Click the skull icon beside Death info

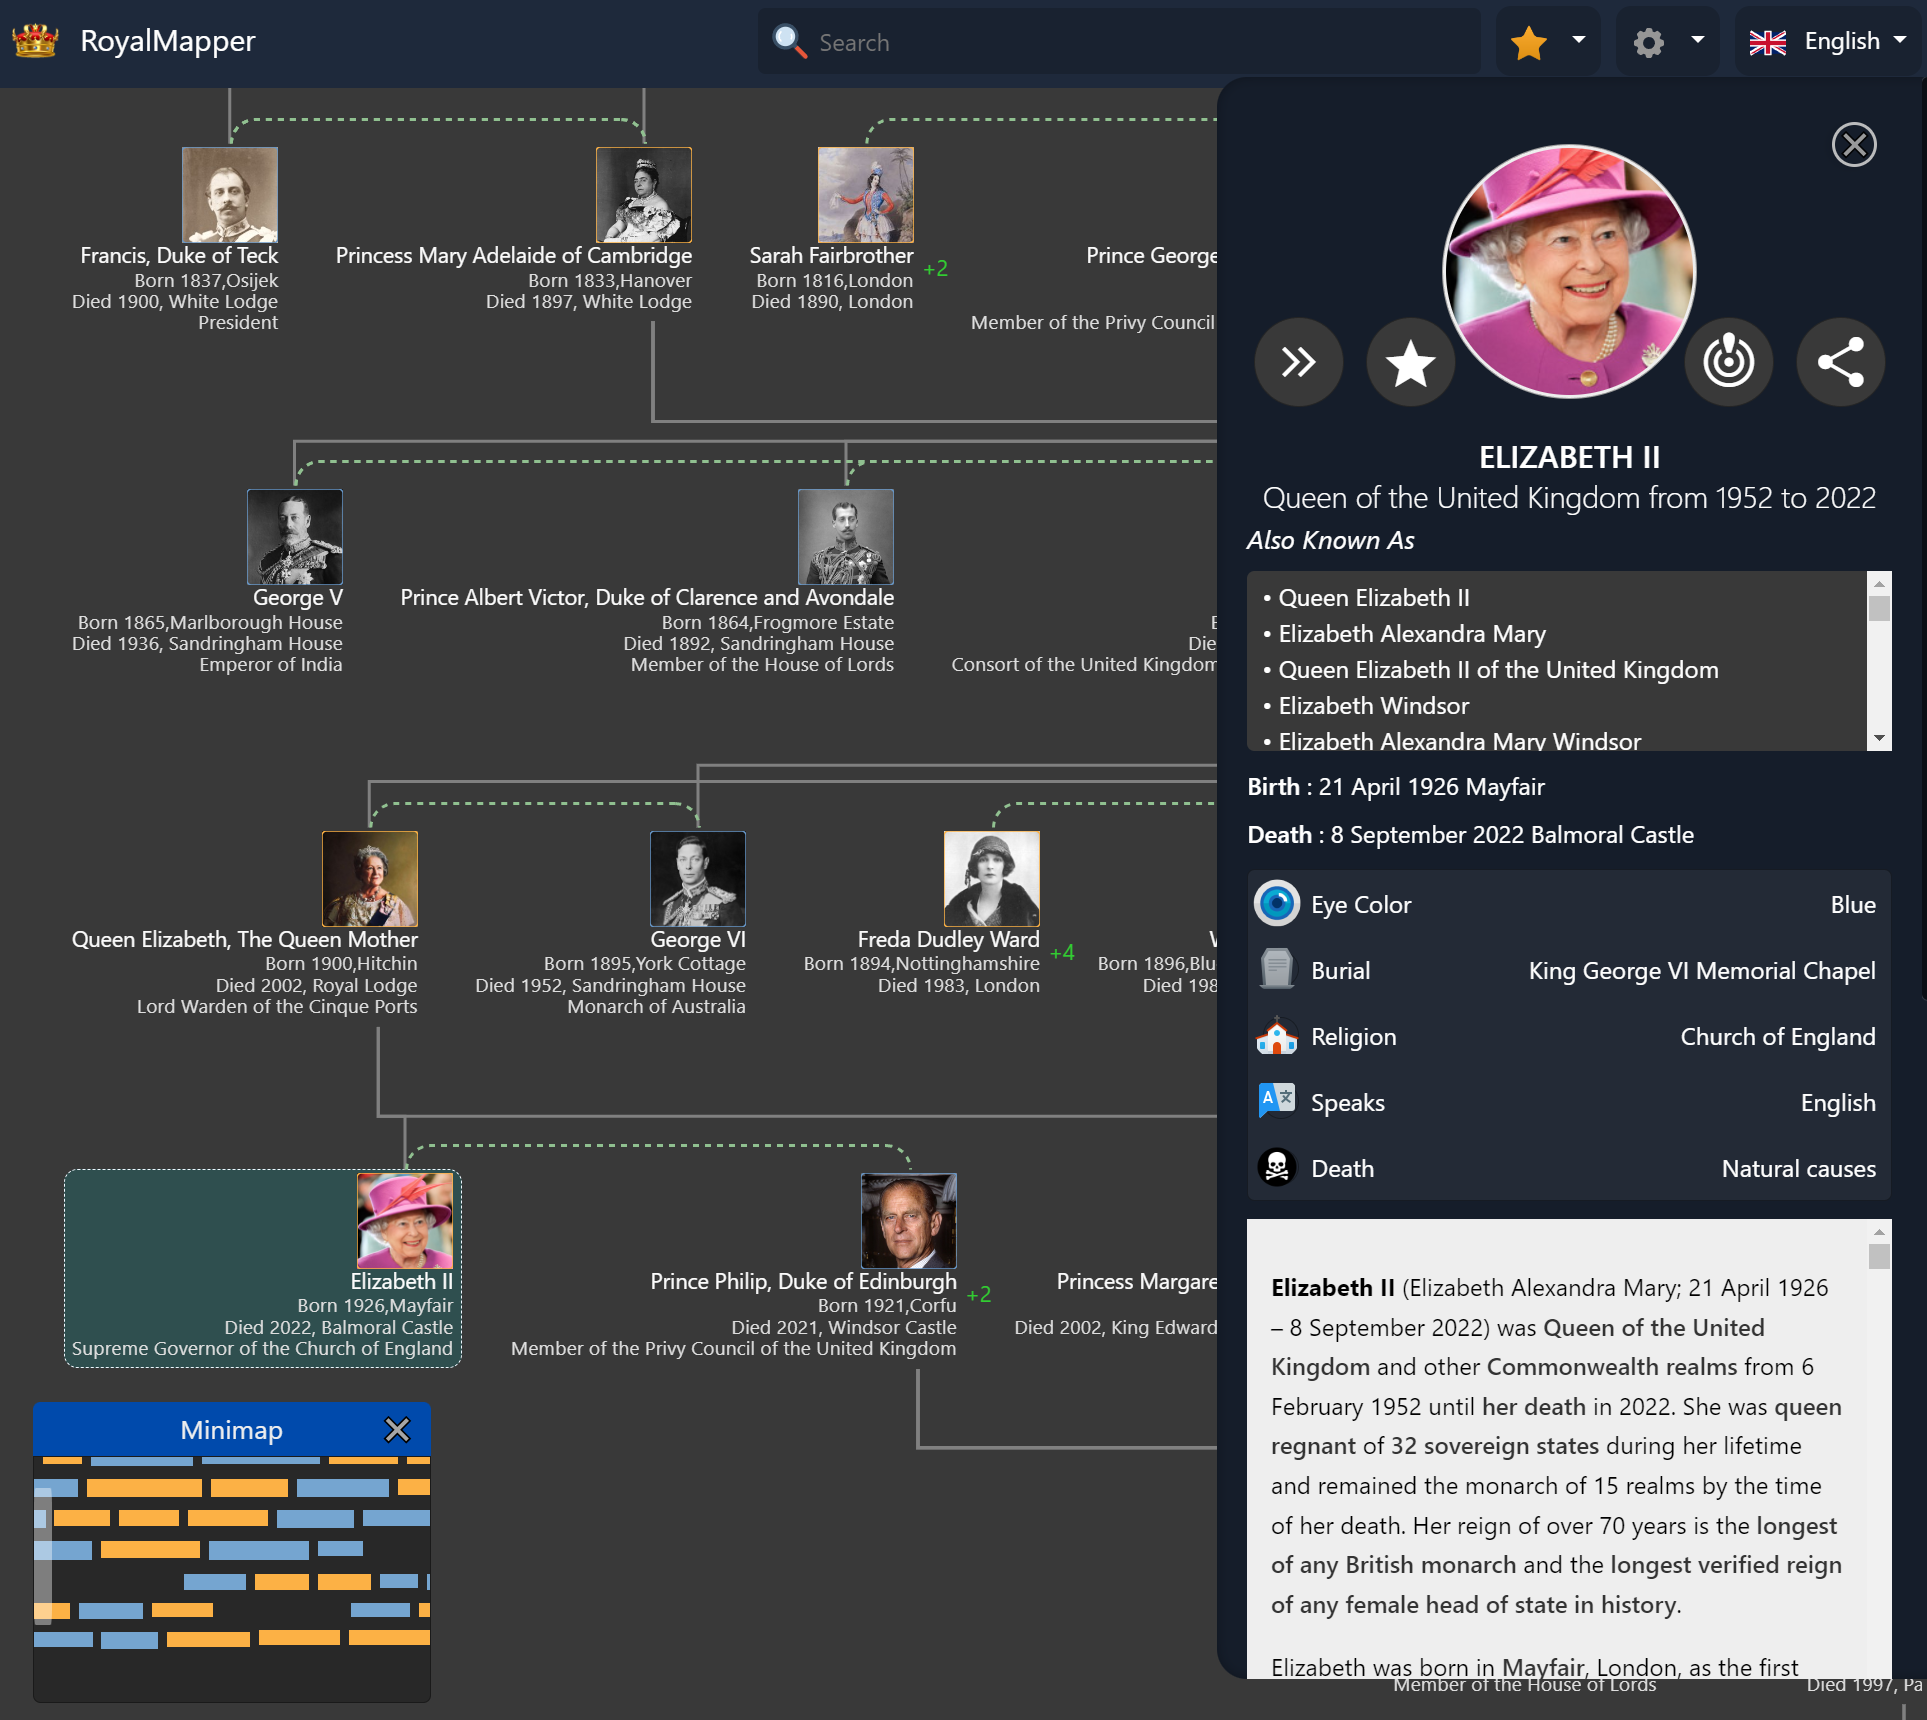[x=1276, y=1167]
